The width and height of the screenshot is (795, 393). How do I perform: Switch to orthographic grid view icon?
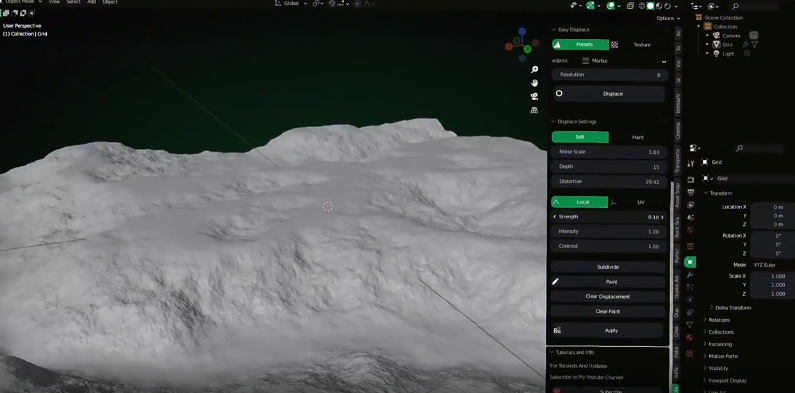click(534, 110)
